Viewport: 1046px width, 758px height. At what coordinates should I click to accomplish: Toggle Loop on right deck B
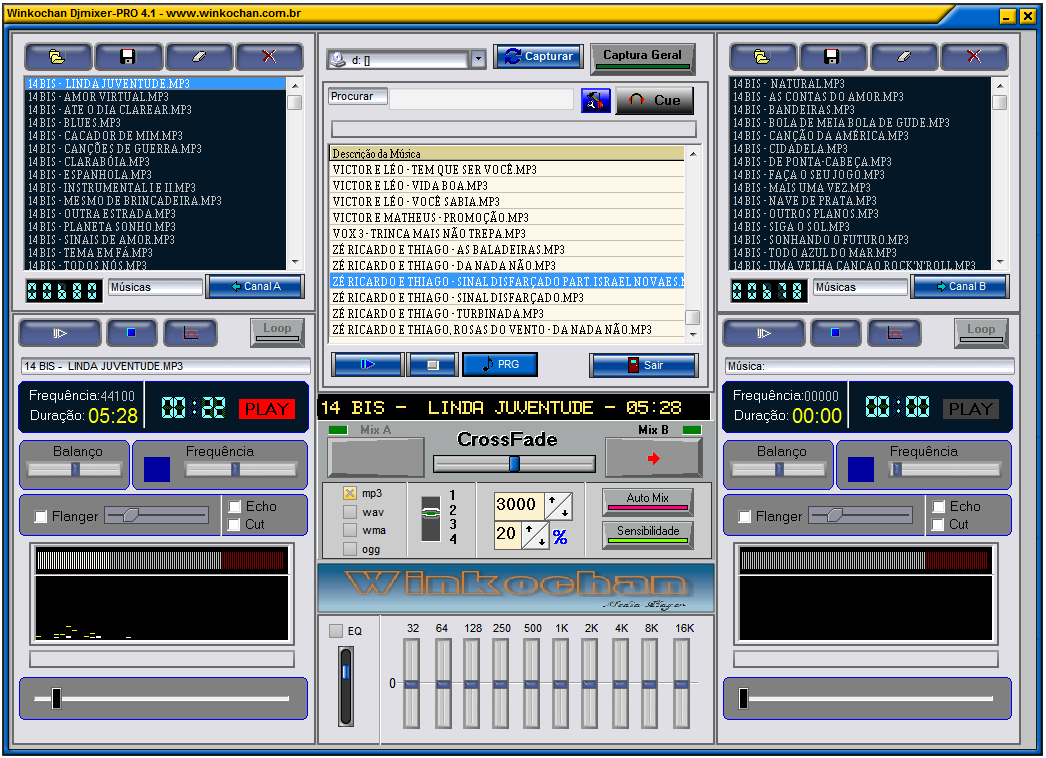(x=981, y=332)
